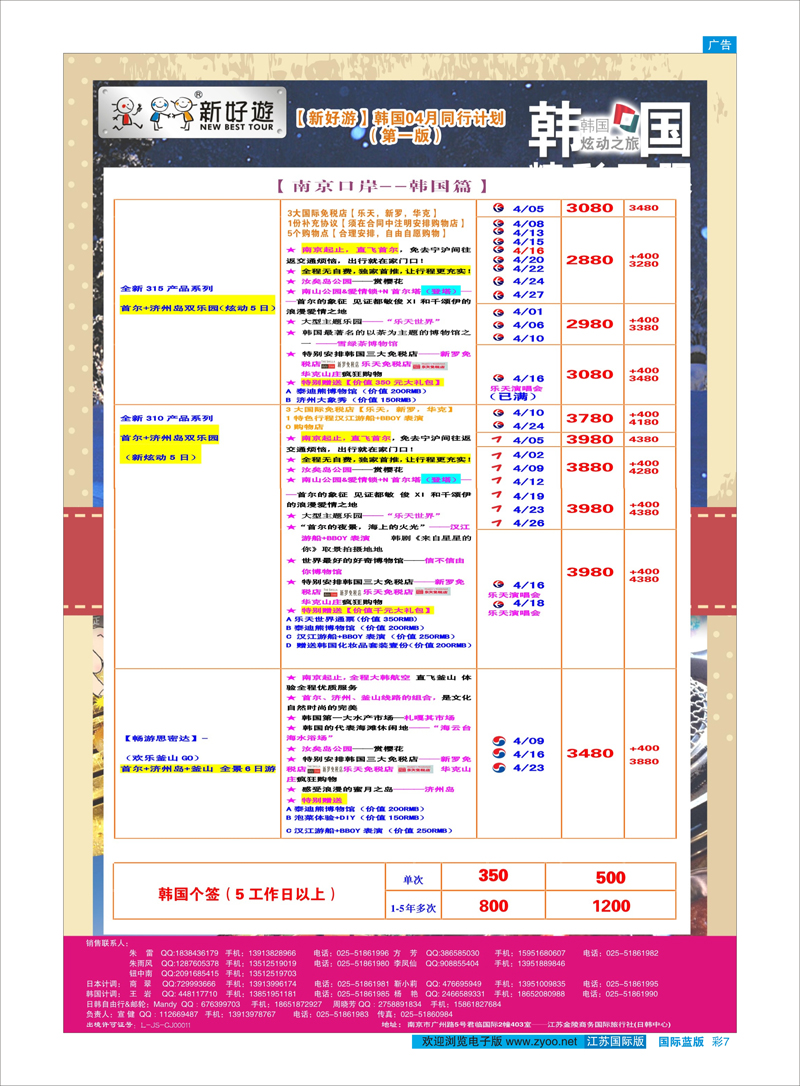Click the visa price 800
Screen dimensions: 800x1086
493,906
